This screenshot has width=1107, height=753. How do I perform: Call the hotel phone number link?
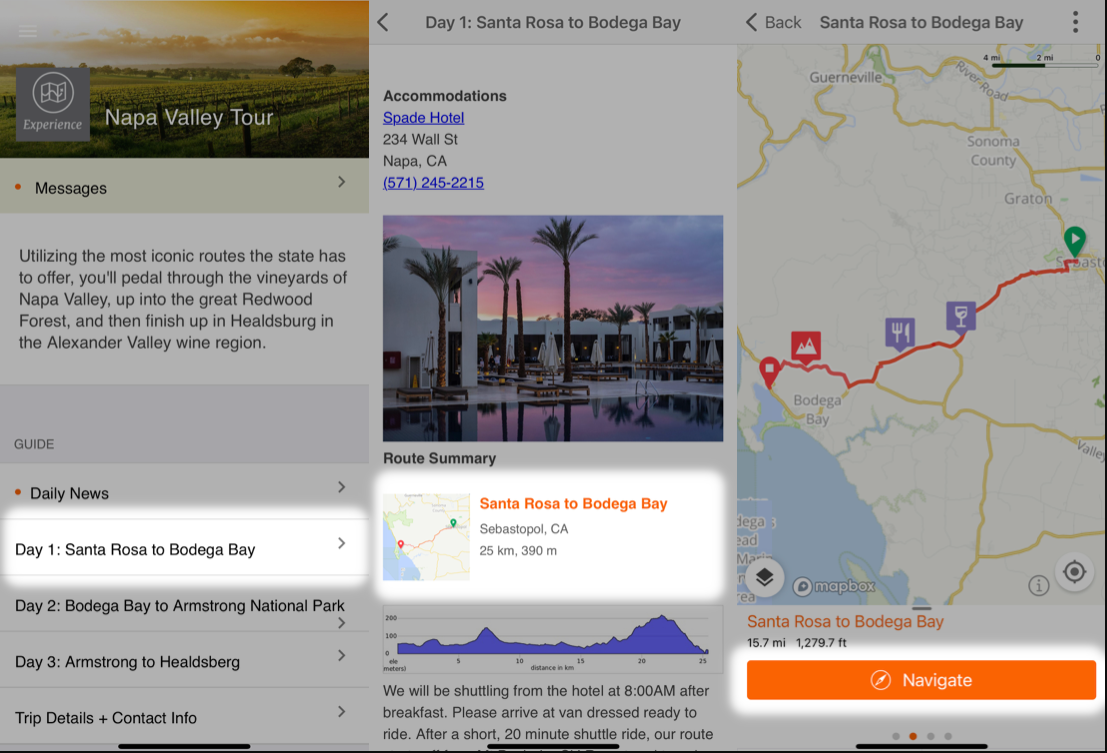433,183
